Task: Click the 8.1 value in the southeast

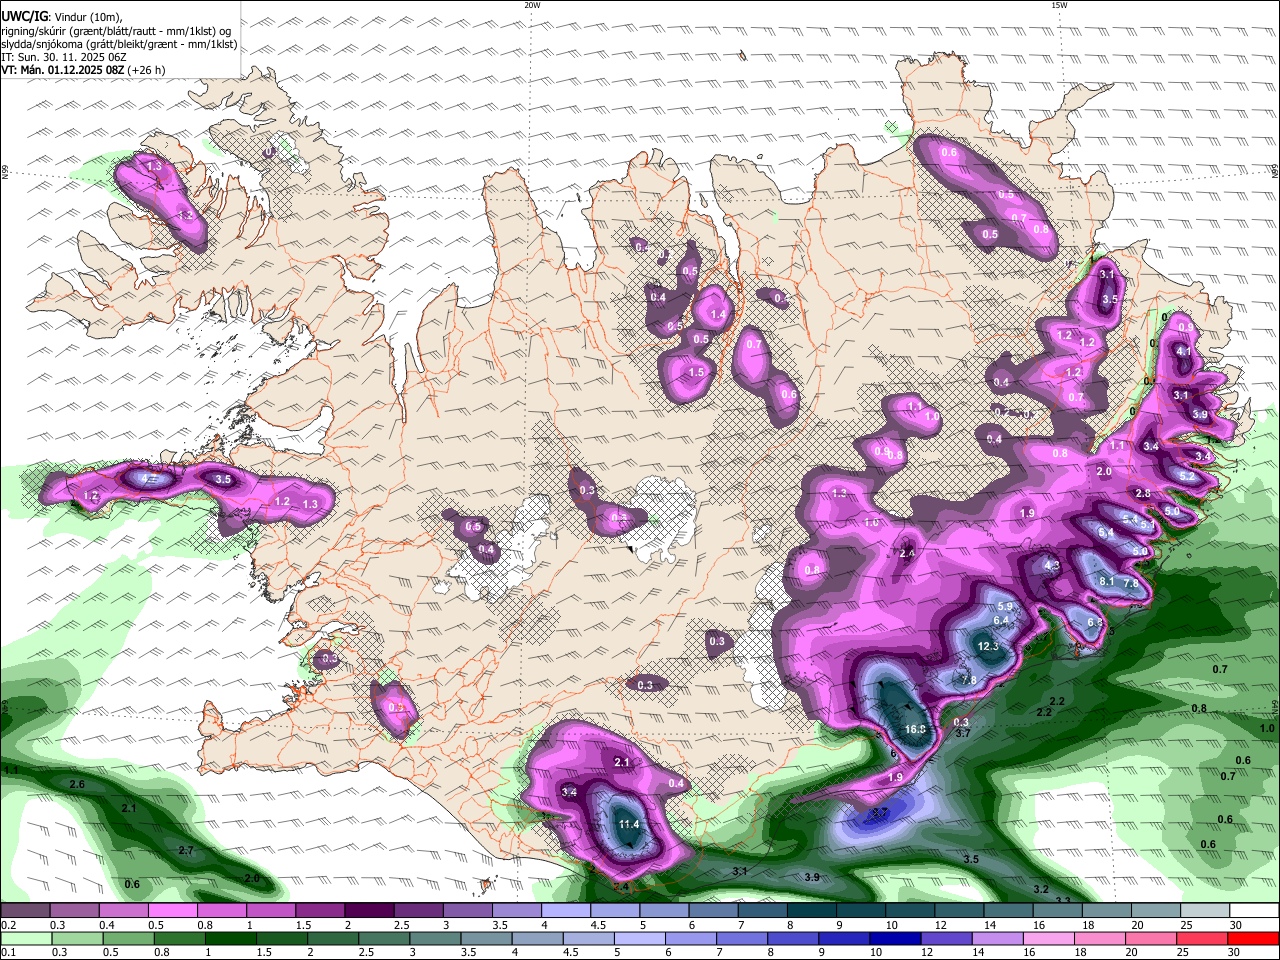Action: pos(1106,581)
